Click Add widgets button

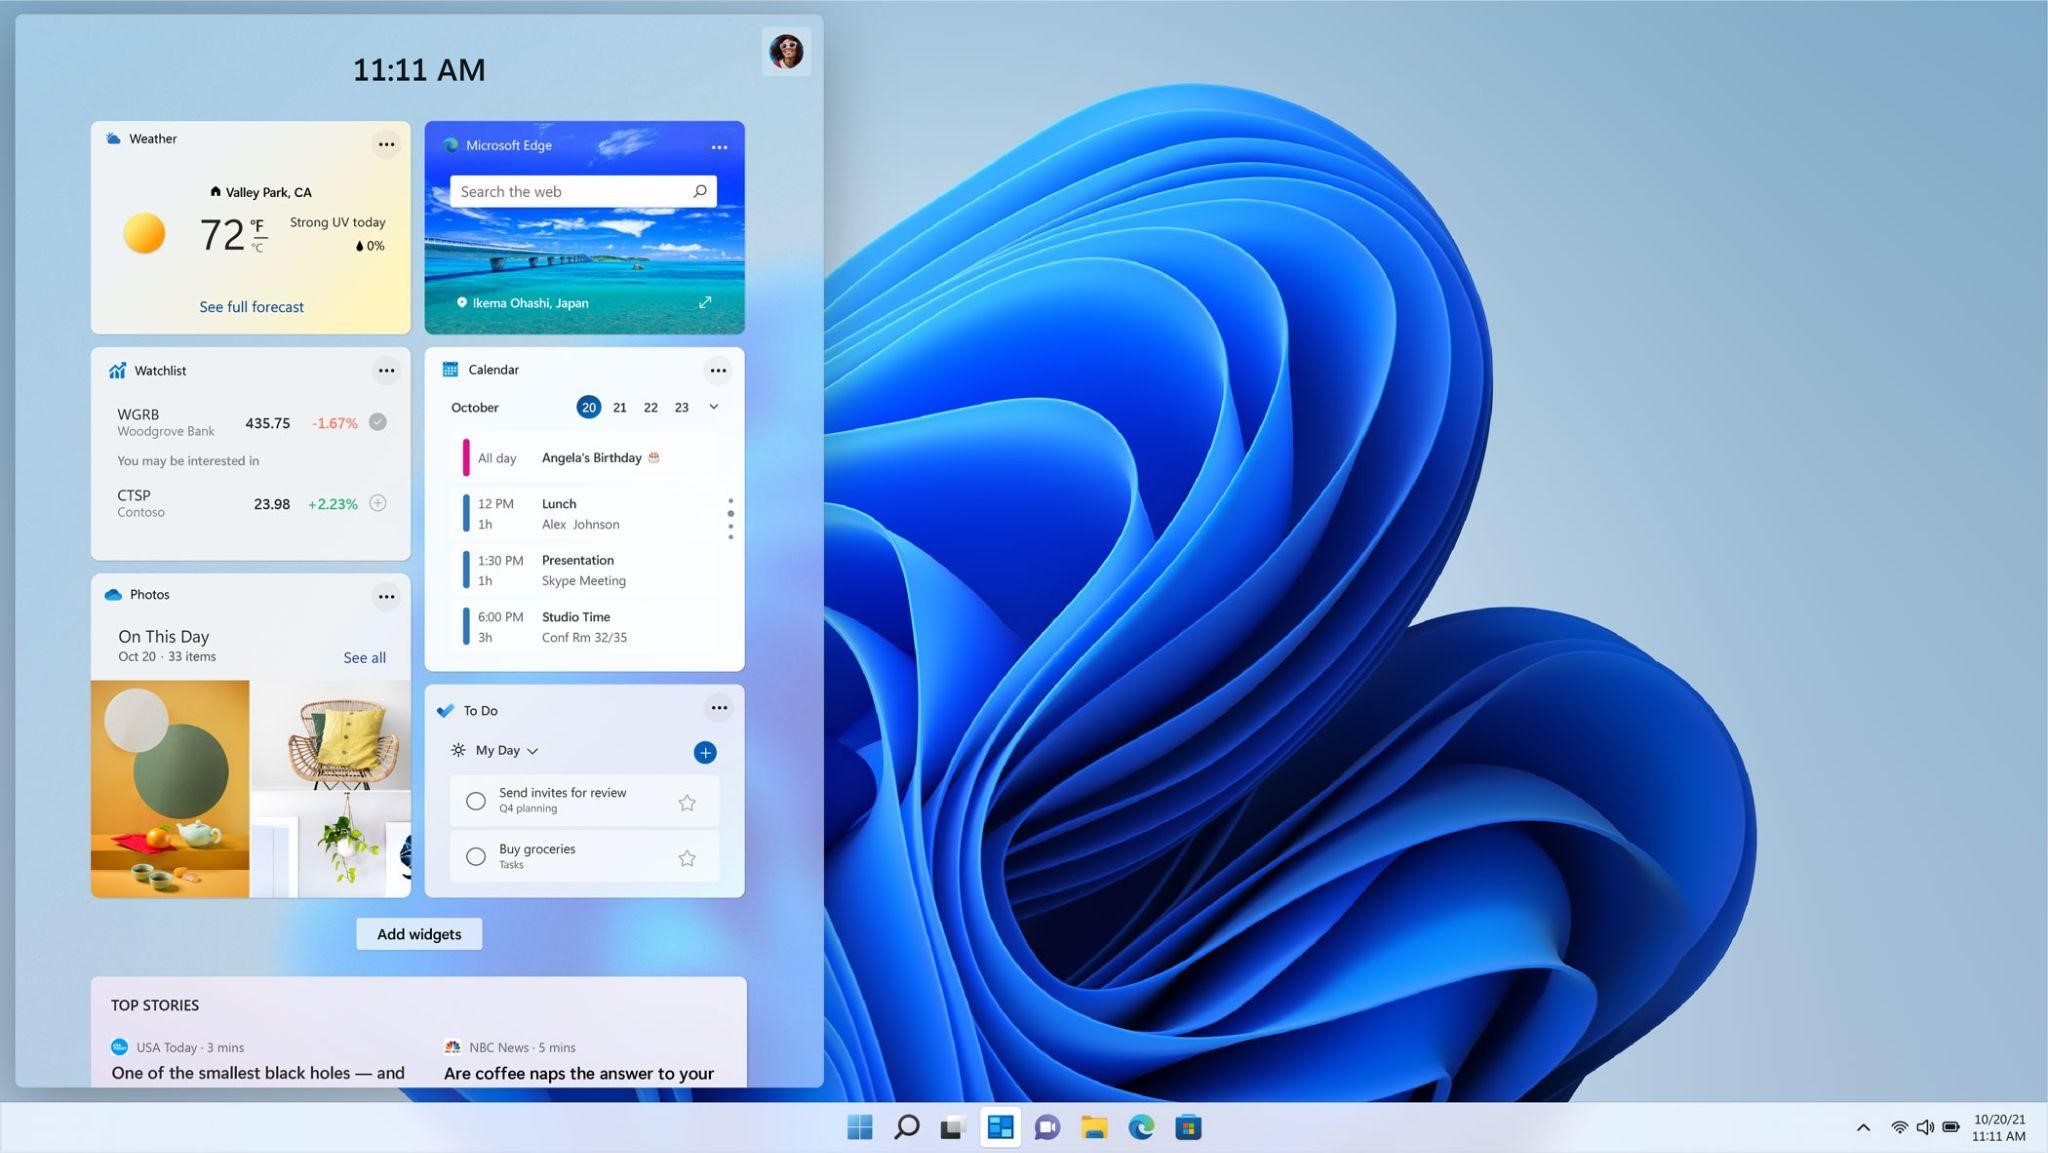pos(418,932)
